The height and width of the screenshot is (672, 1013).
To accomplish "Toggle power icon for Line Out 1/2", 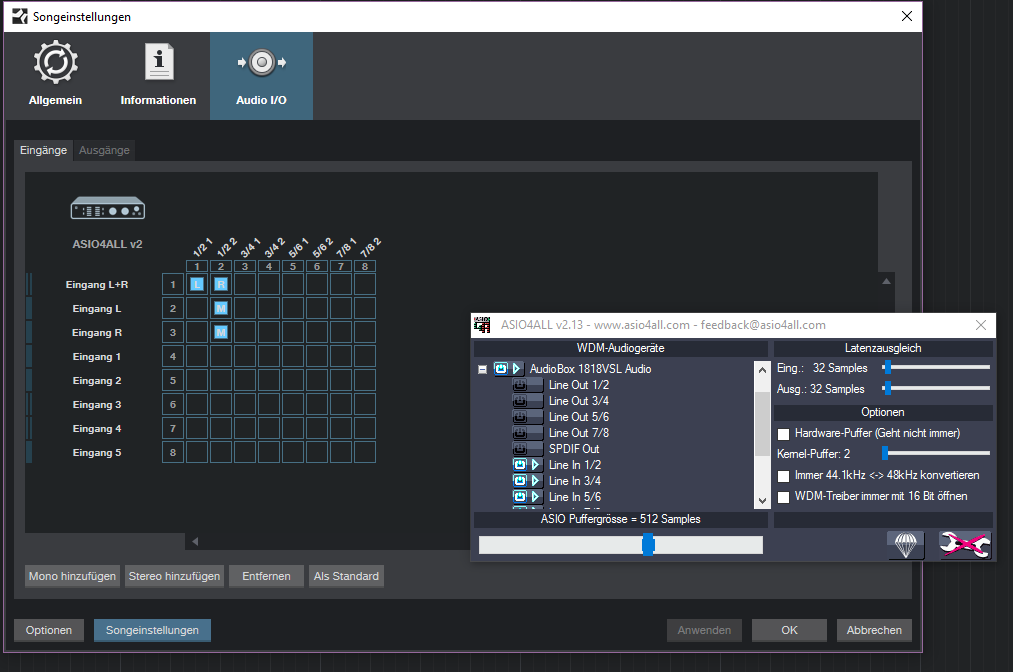I will pos(520,385).
